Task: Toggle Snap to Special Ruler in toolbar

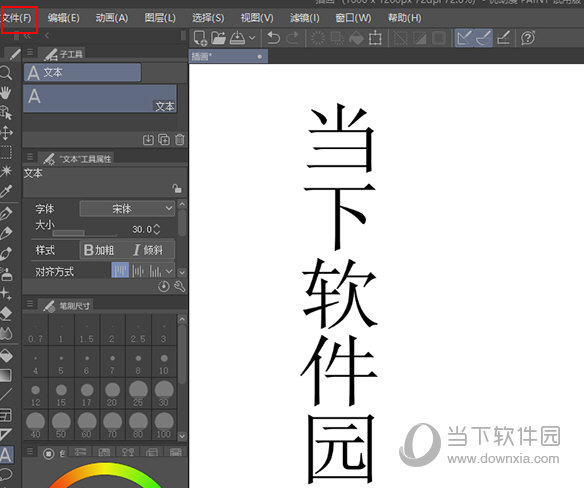Action: (484, 38)
